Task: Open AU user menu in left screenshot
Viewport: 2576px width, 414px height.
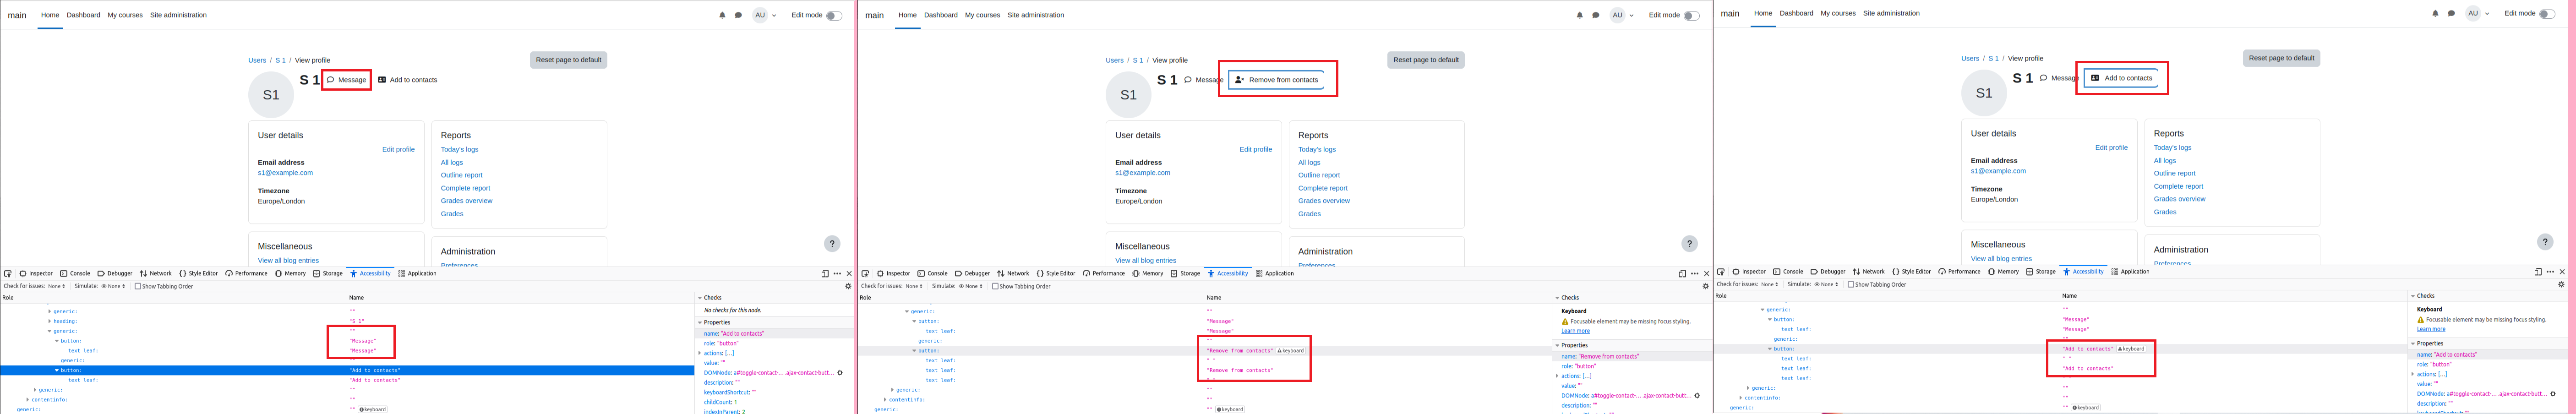Action: point(764,15)
